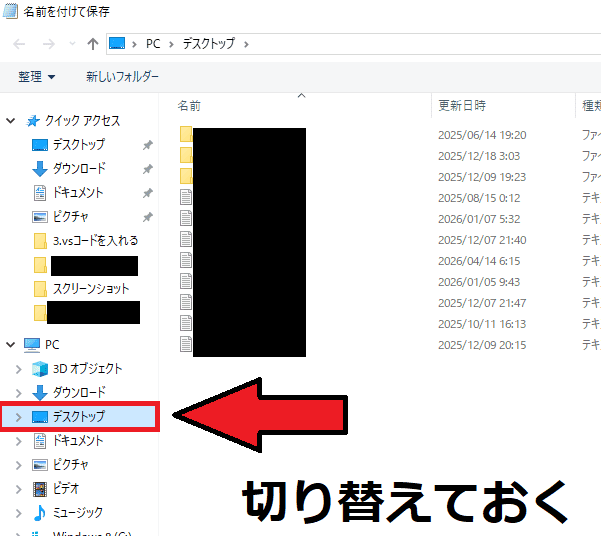The width and height of the screenshot is (601, 536).
Task: Open the recent locations dropdown chevron
Action: click(x=70, y=45)
